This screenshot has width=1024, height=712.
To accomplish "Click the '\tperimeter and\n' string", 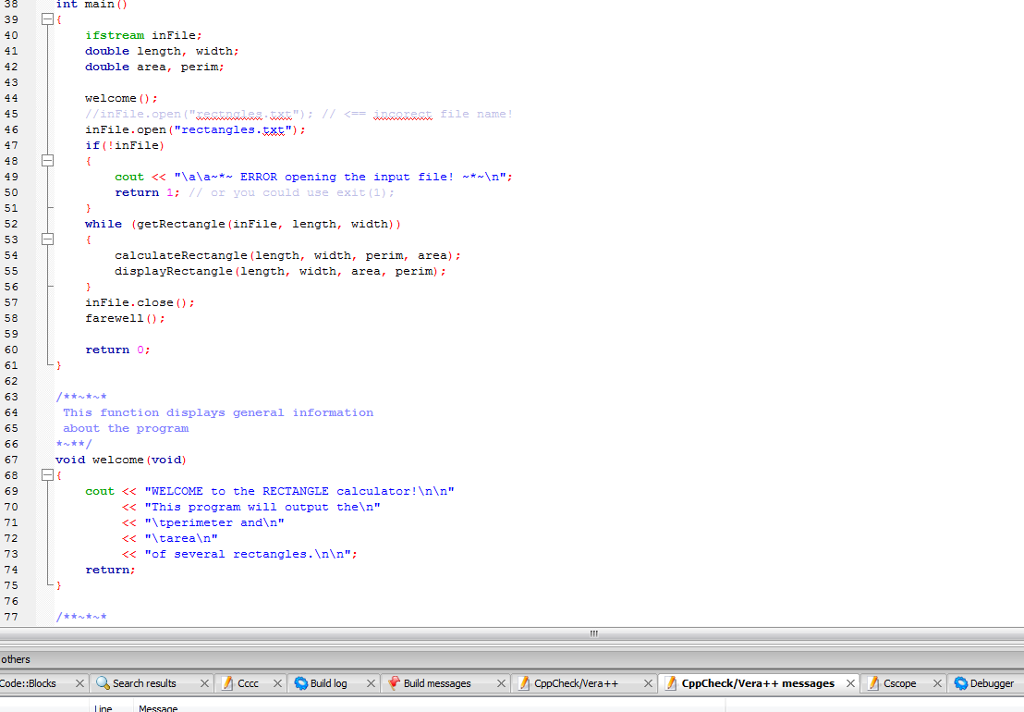I will (x=214, y=523).
